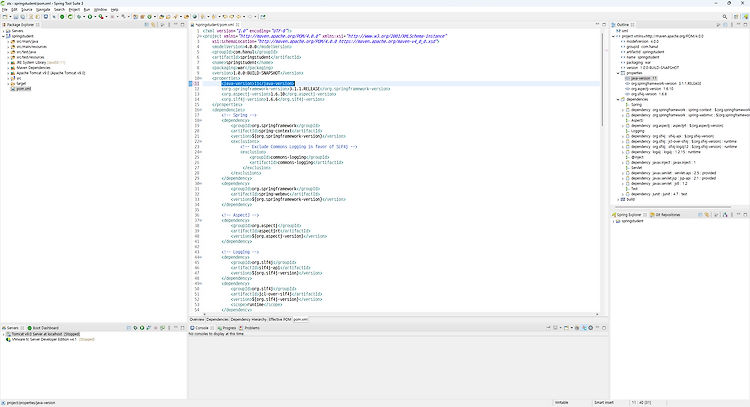Open the Progress view tab
This screenshot has width=750, height=407.
click(227, 328)
